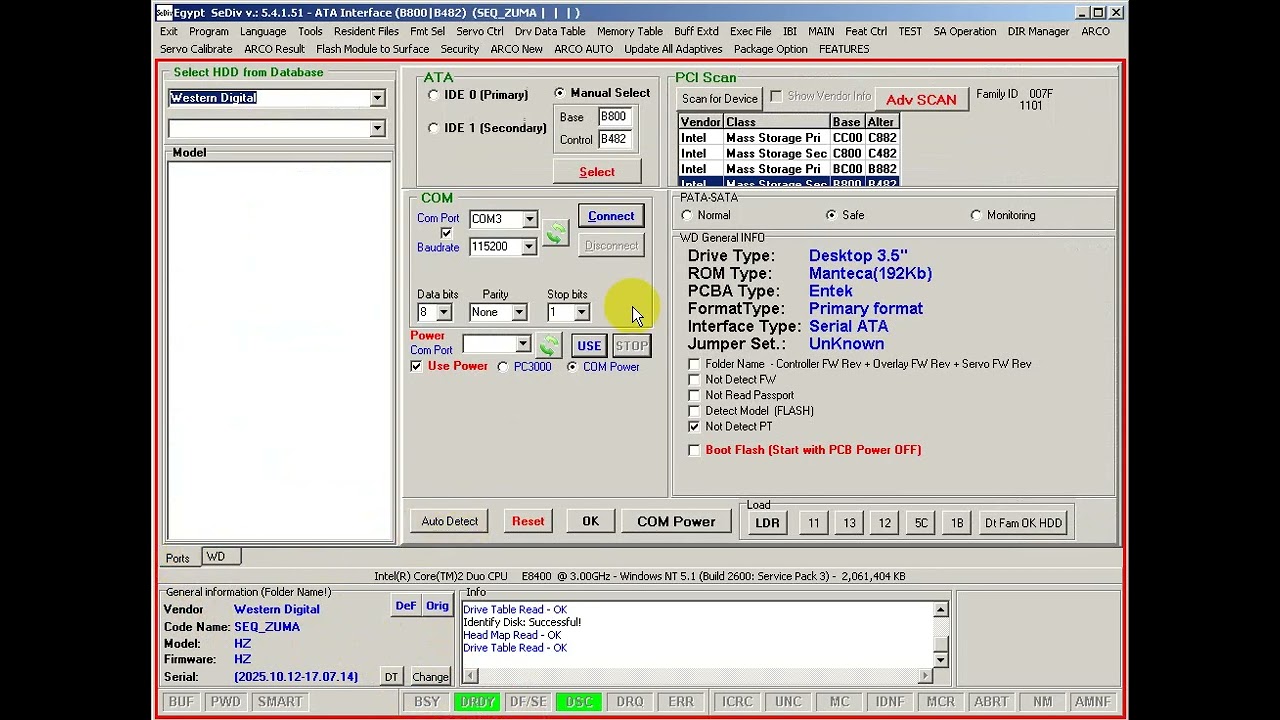Click the Connect button

[611, 217]
